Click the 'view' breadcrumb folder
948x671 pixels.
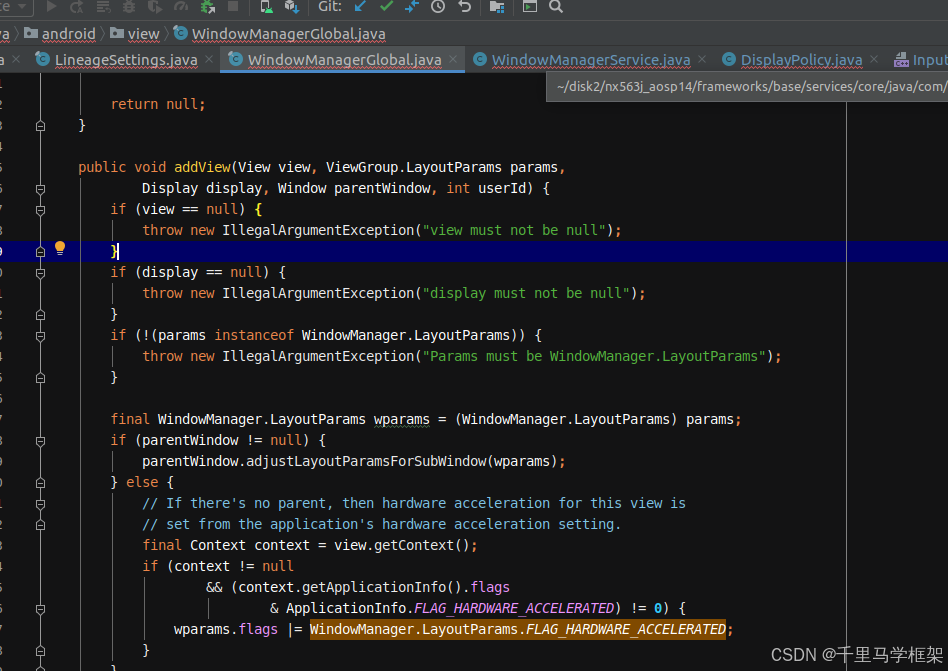[143, 34]
